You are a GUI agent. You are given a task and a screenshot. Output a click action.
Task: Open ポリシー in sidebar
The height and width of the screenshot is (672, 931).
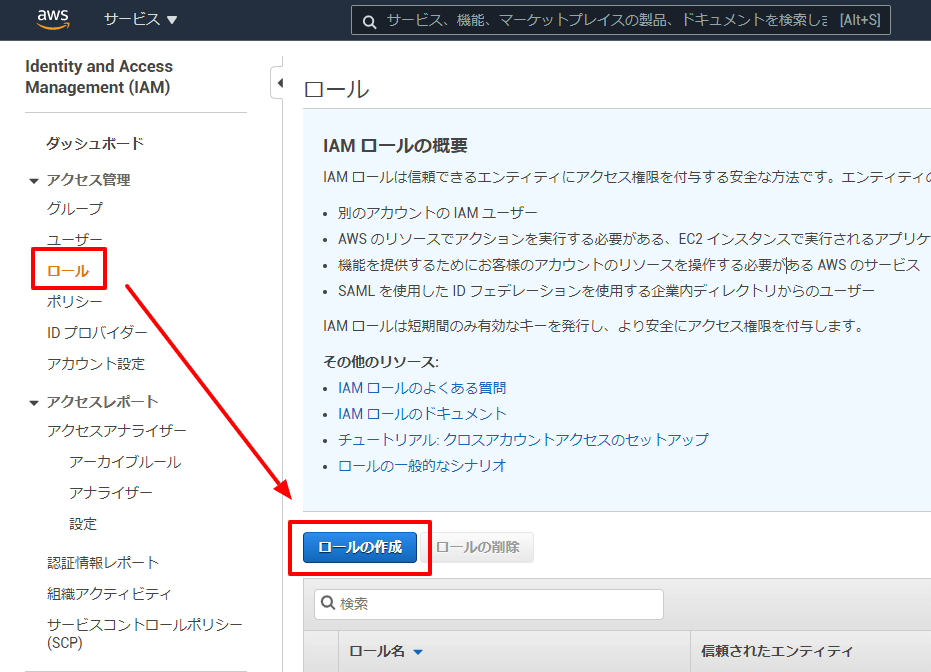(75, 302)
